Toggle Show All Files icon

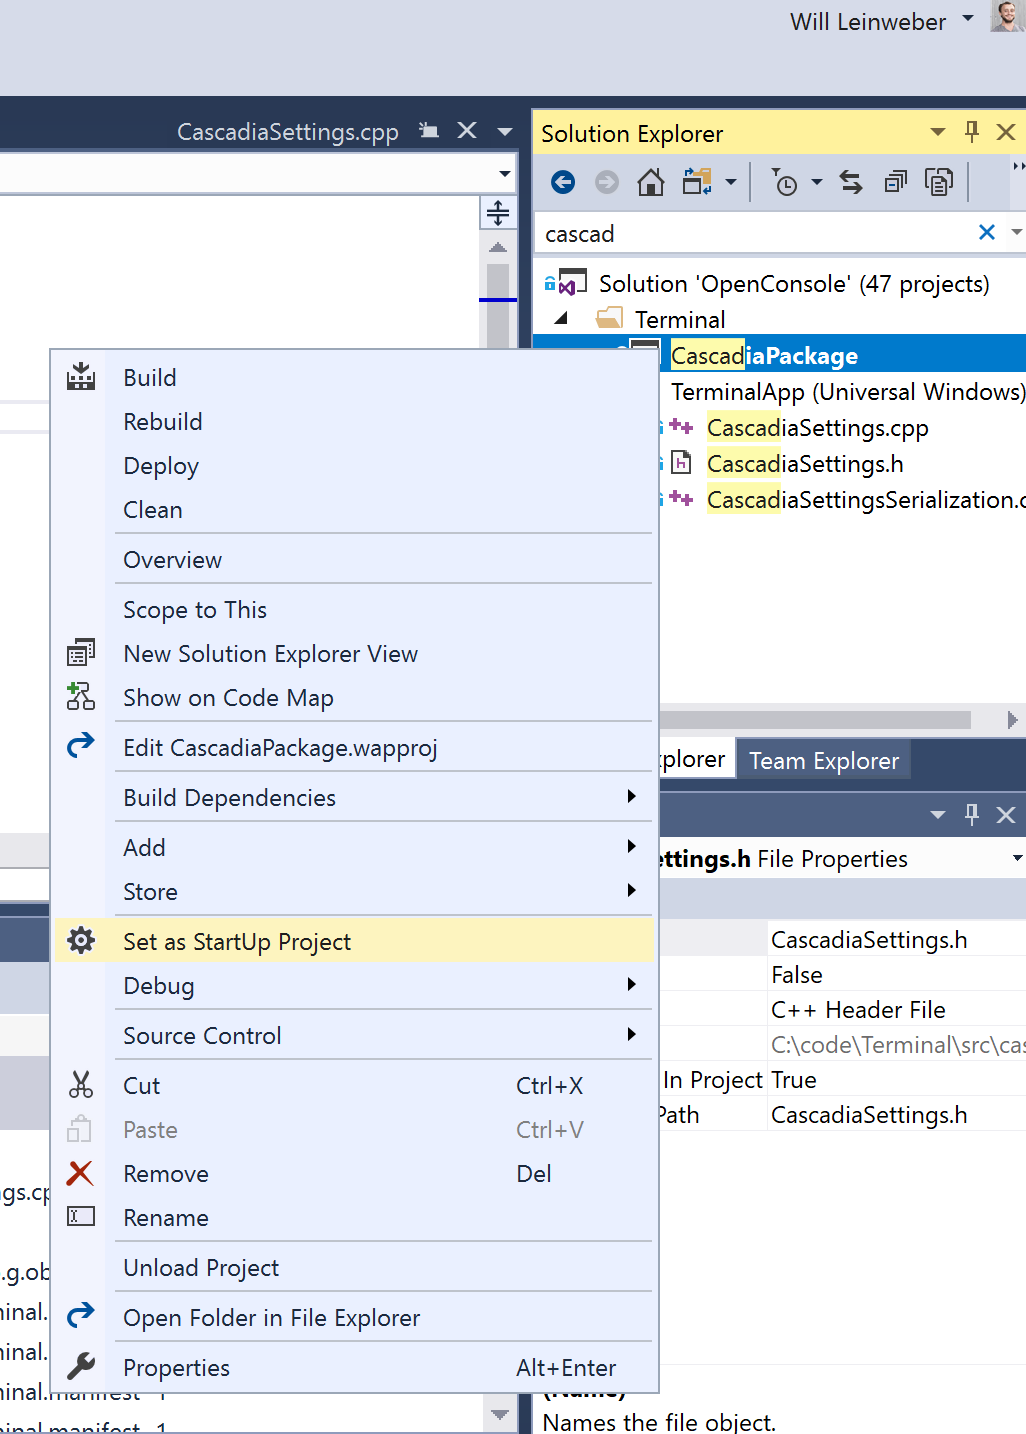939,182
